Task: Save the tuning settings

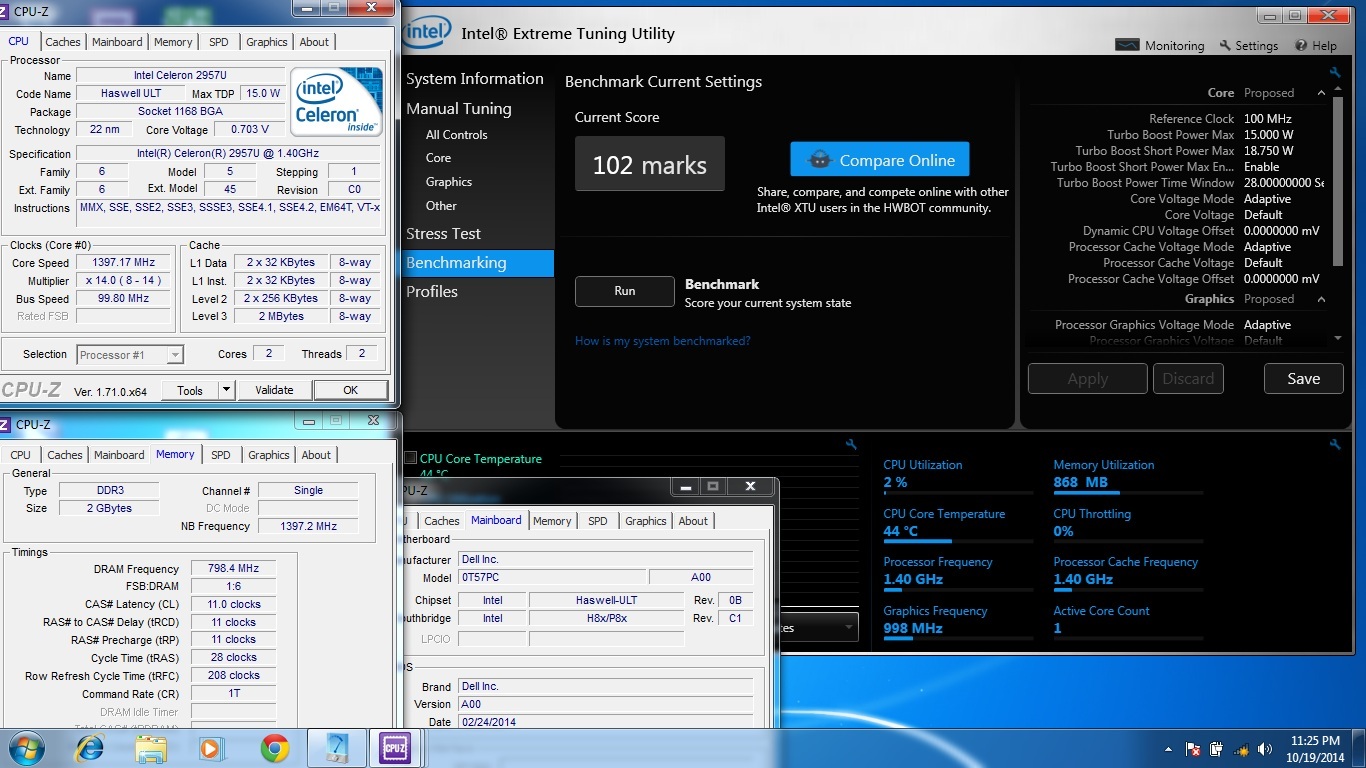Action: 1304,379
